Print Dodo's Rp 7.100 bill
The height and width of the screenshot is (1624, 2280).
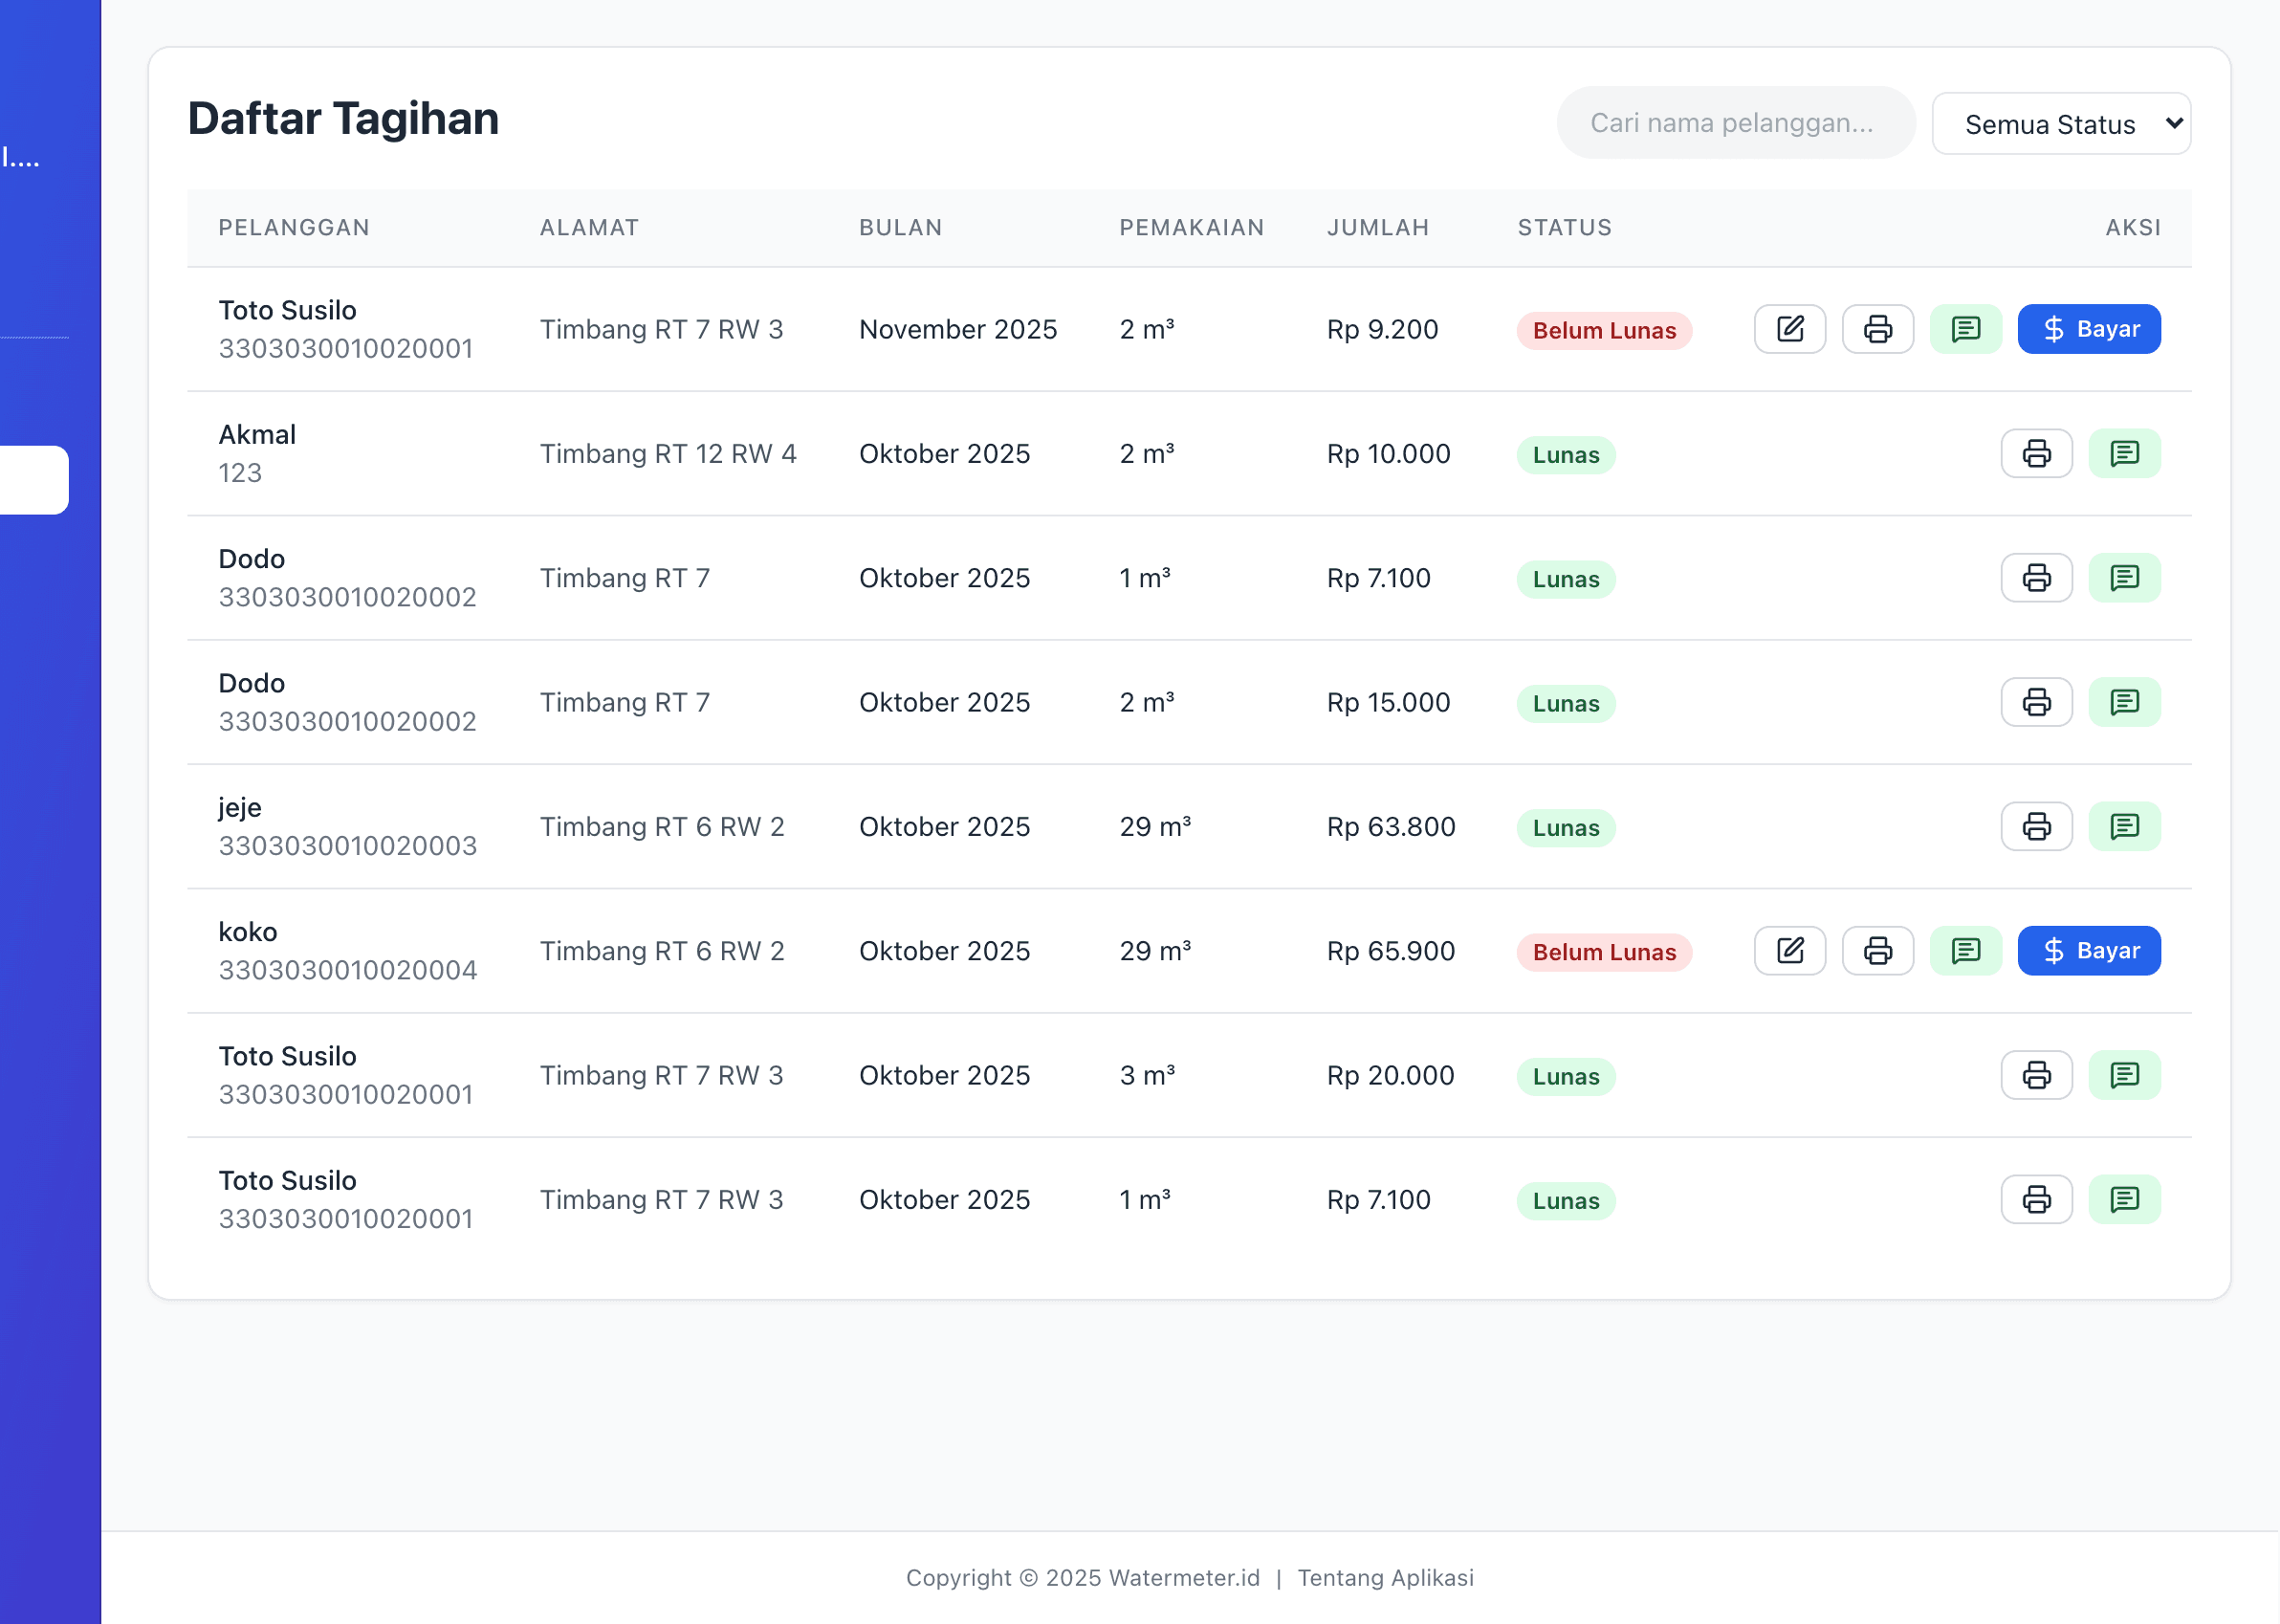click(x=2037, y=578)
